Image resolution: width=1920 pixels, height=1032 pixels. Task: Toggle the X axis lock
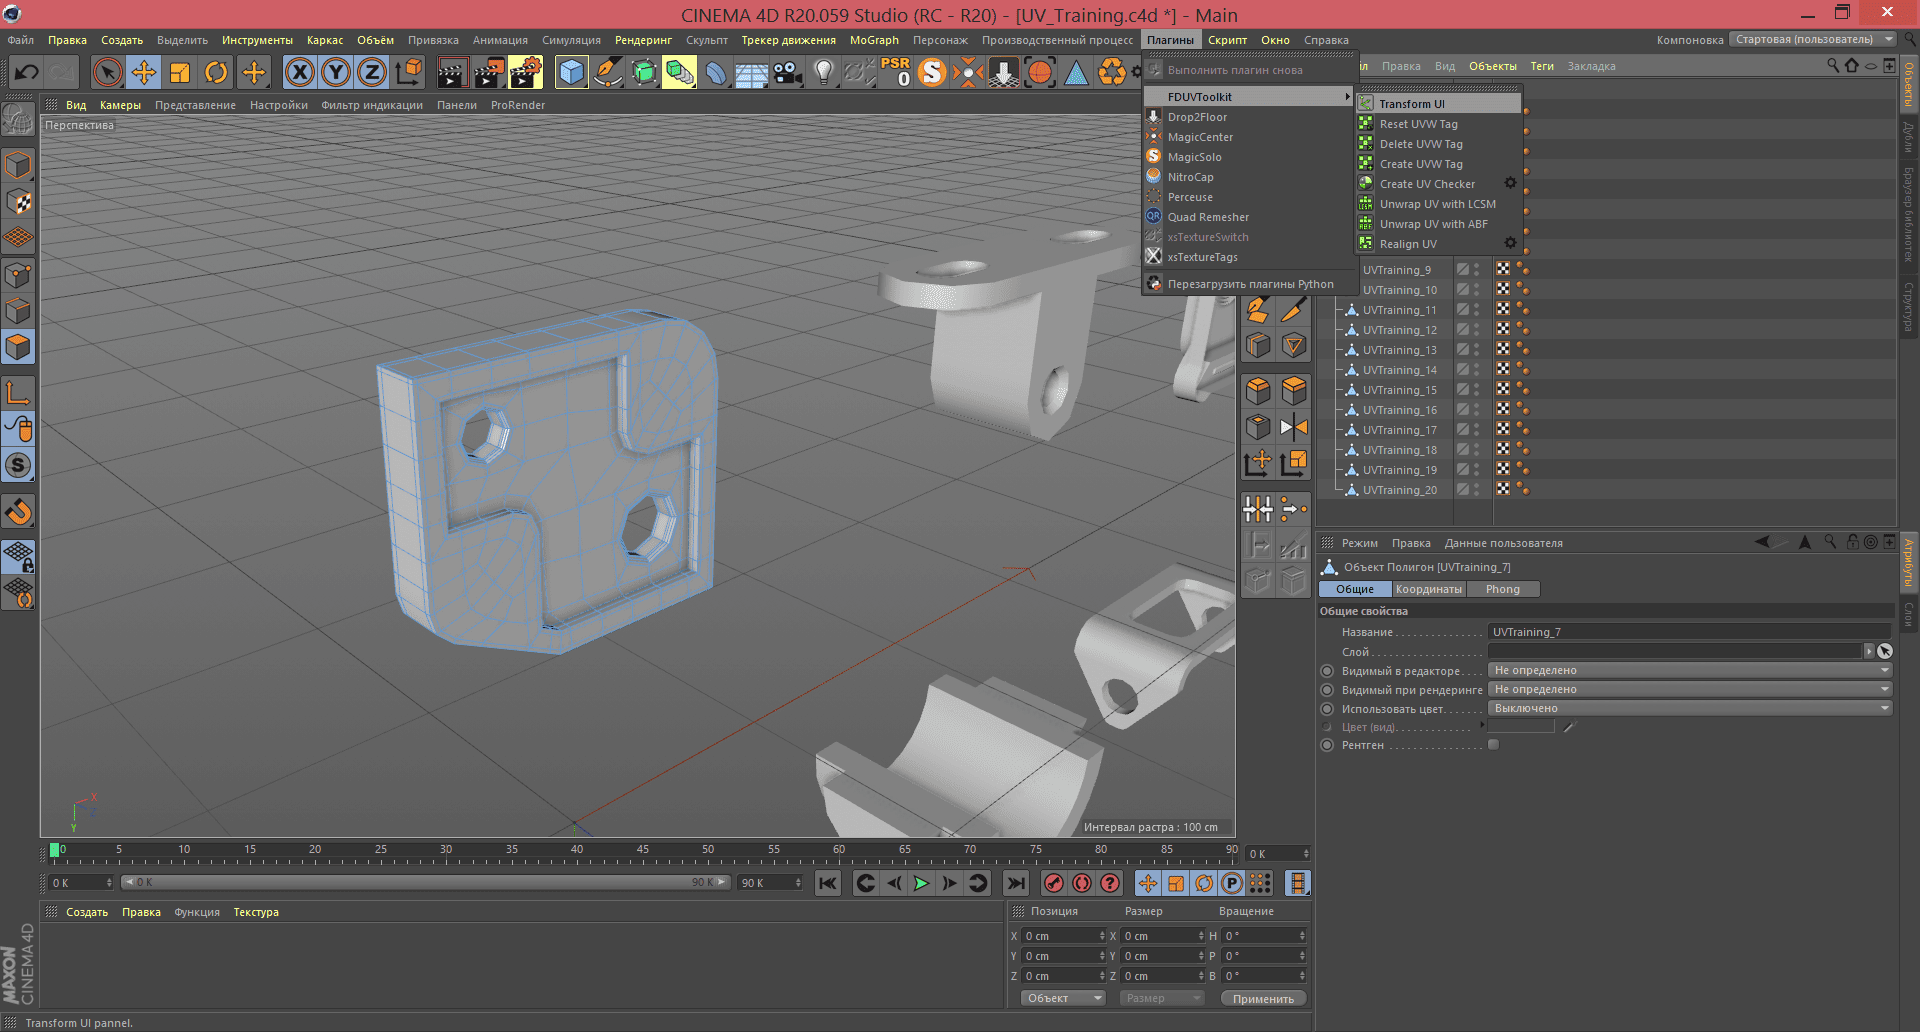pos(300,72)
